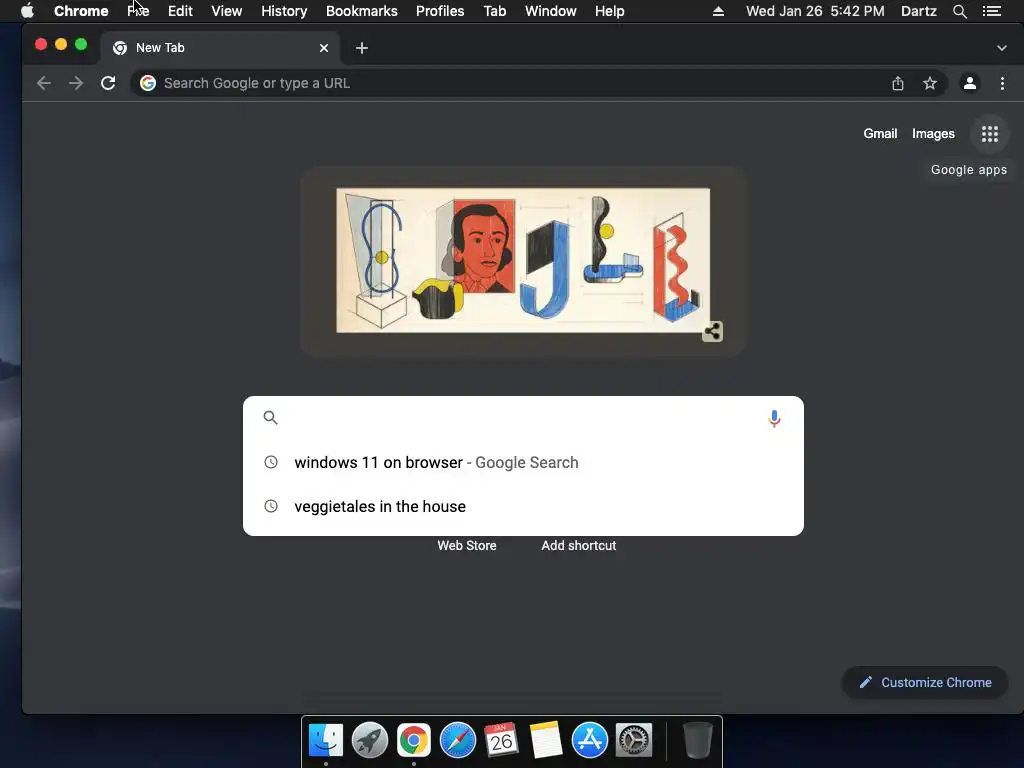Open the profile avatar button

[x=970, y=83]
